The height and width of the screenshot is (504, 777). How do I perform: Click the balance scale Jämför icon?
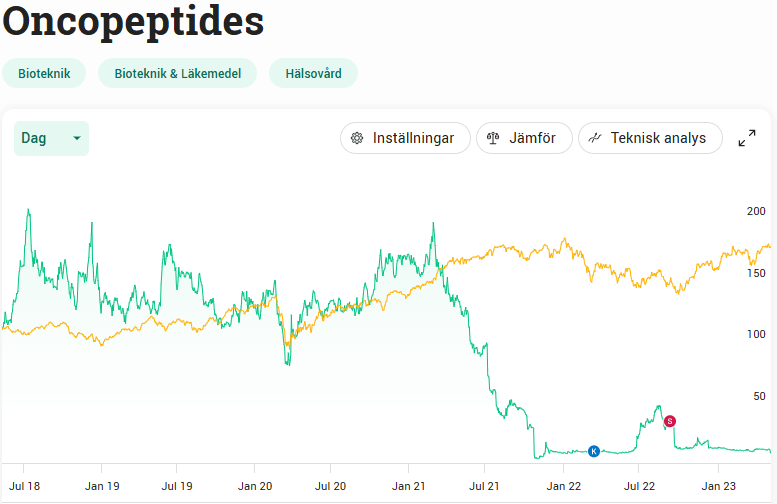pos(493,138)
